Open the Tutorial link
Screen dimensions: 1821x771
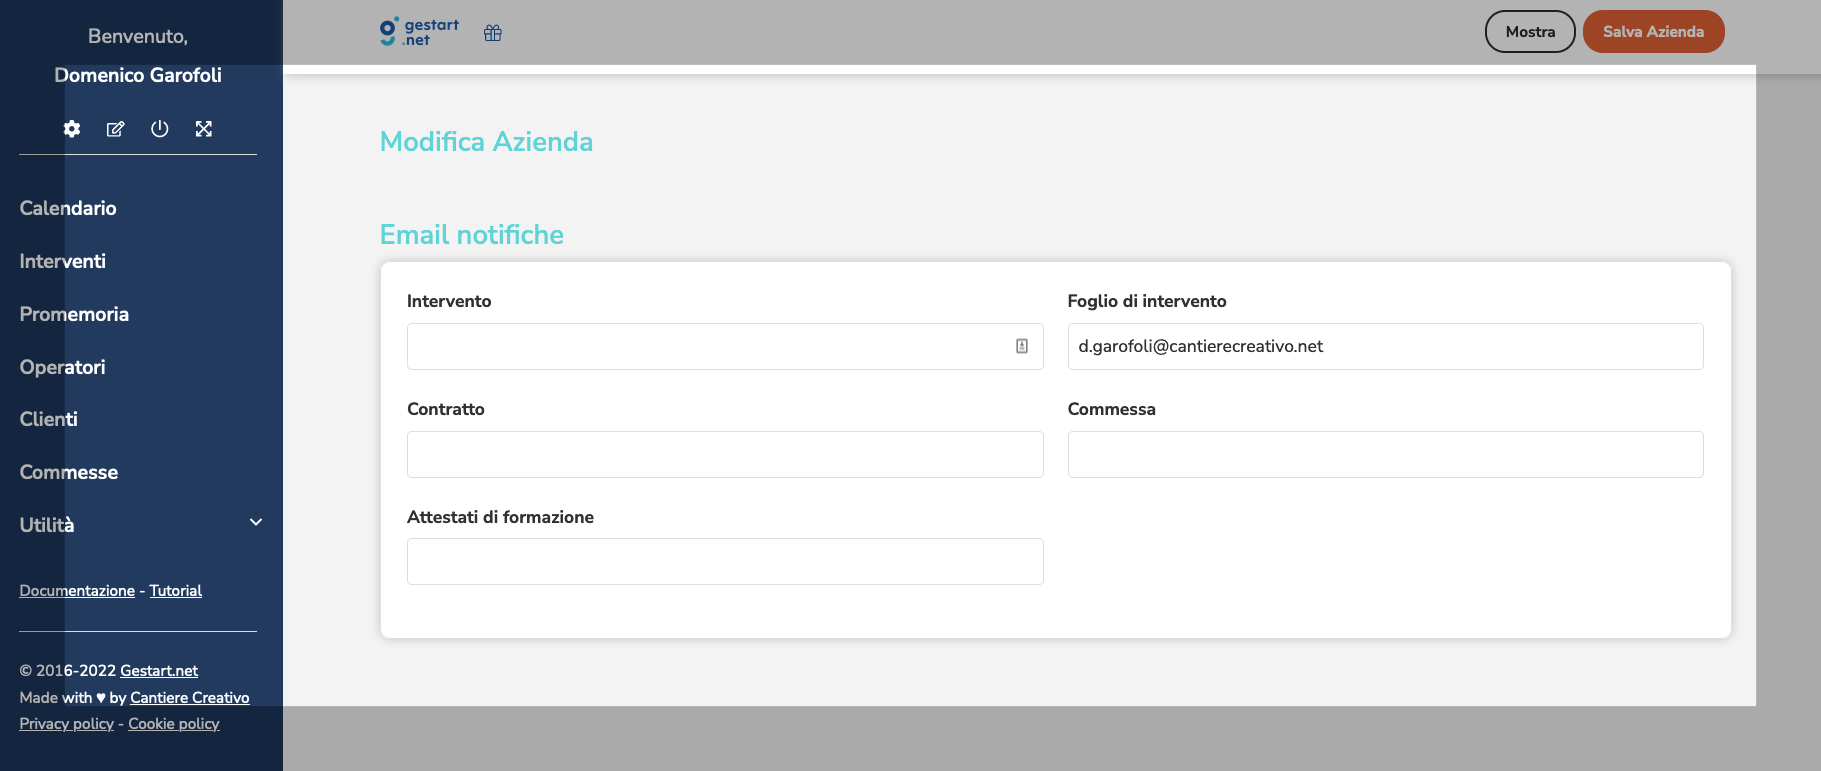tap(176, 591)
